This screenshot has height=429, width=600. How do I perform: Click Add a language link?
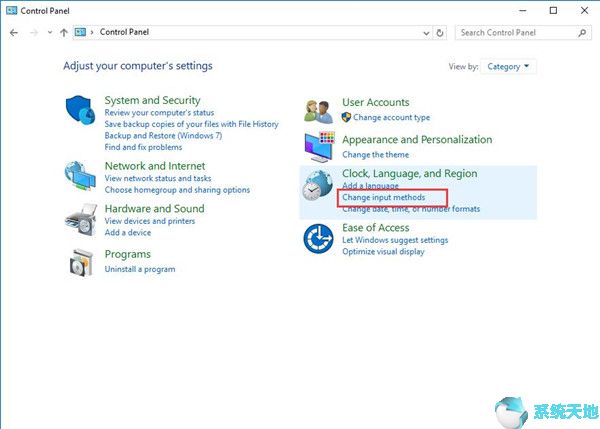pyautogui.click(x=370, y=186)
